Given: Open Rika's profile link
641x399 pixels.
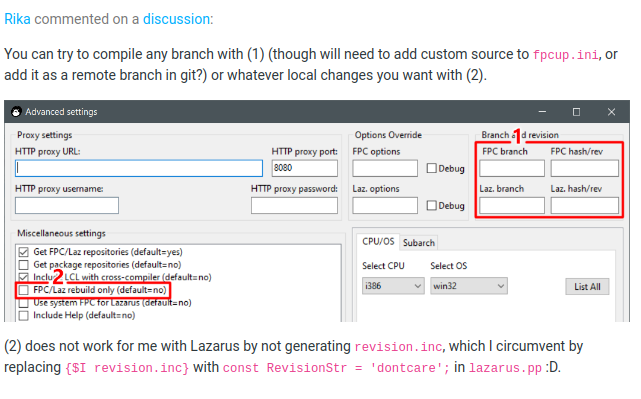Looking at the screenshot, I should pyautogui.click(x=17, y=19).
